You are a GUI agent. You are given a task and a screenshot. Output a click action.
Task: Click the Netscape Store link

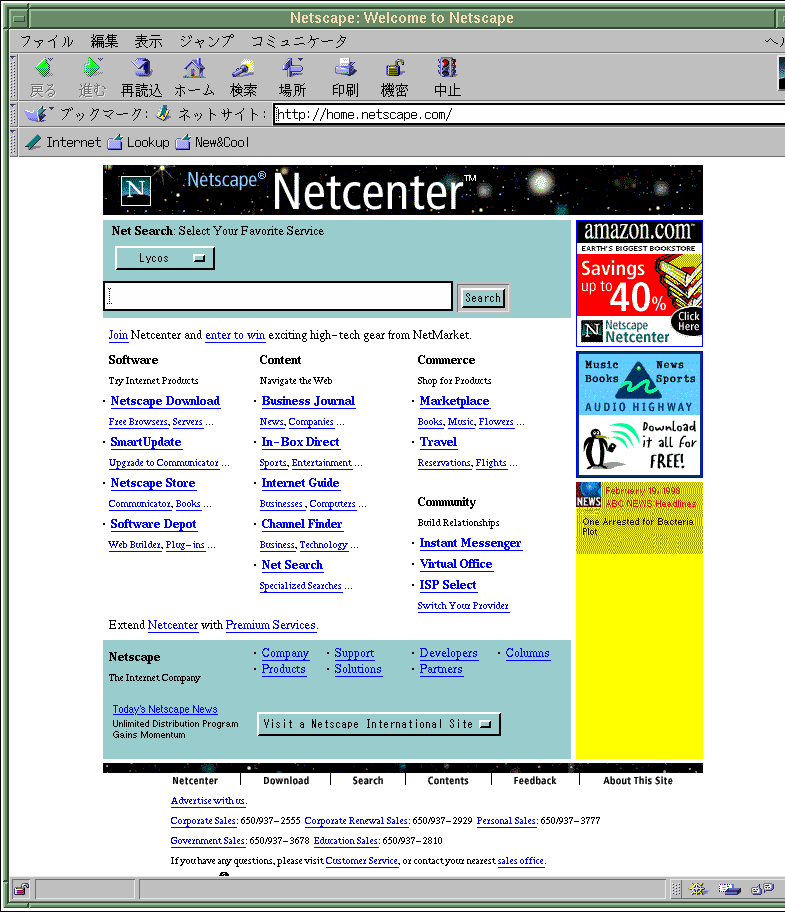pyautogui.click(x=153, y=483)
